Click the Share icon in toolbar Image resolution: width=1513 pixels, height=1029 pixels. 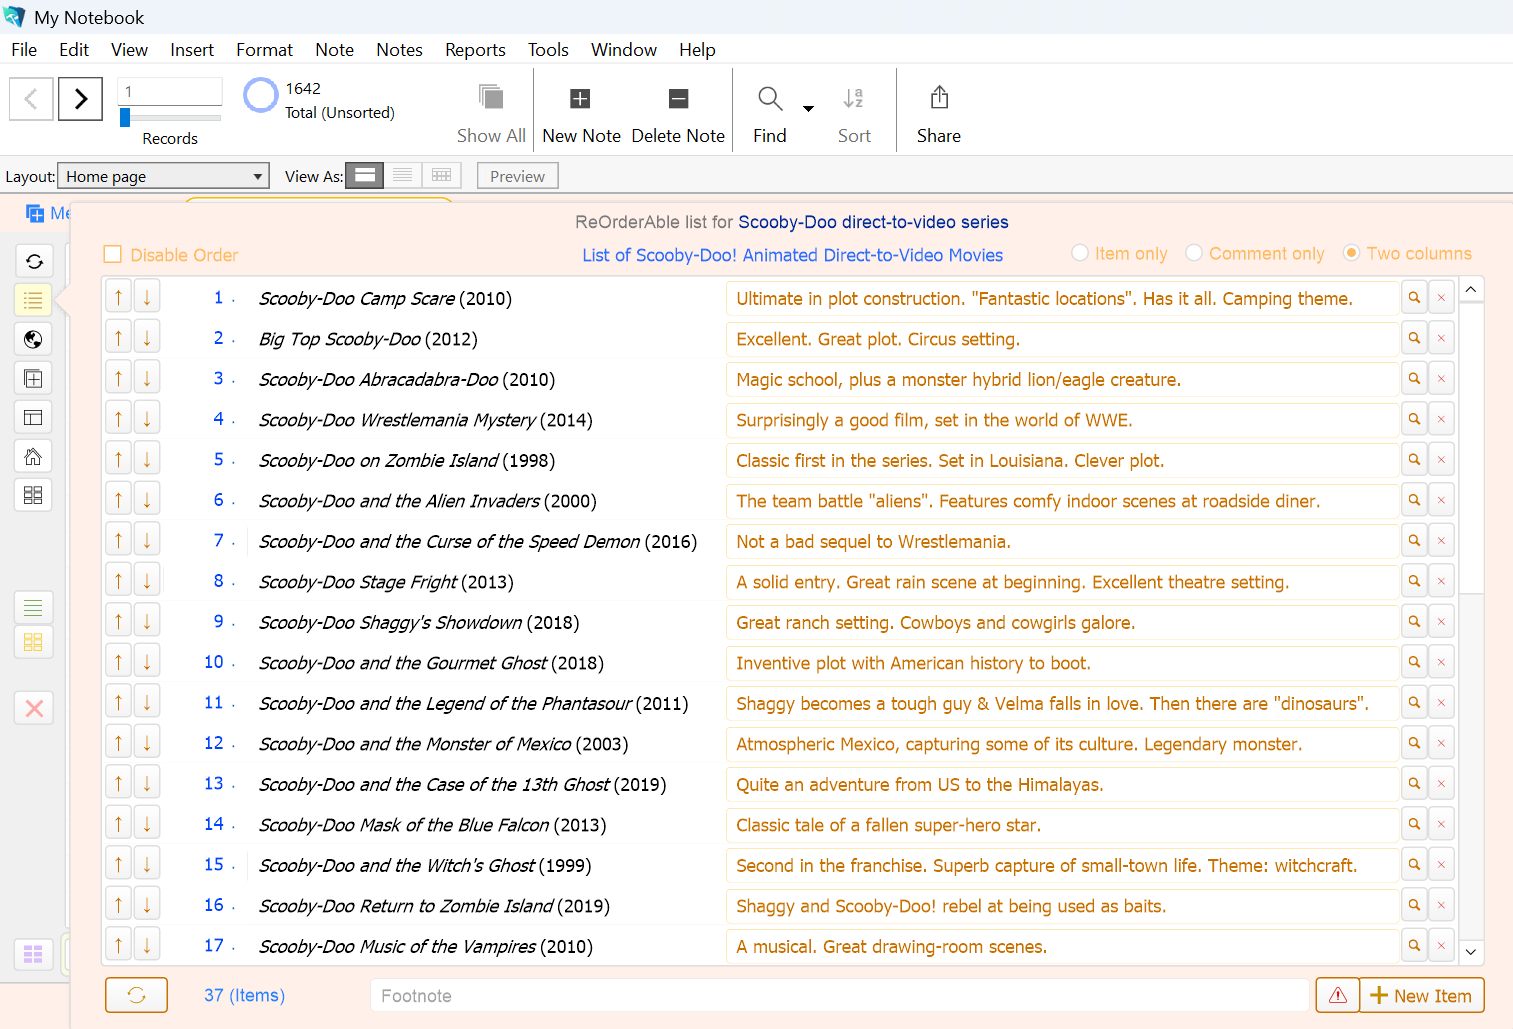[938, 99]
